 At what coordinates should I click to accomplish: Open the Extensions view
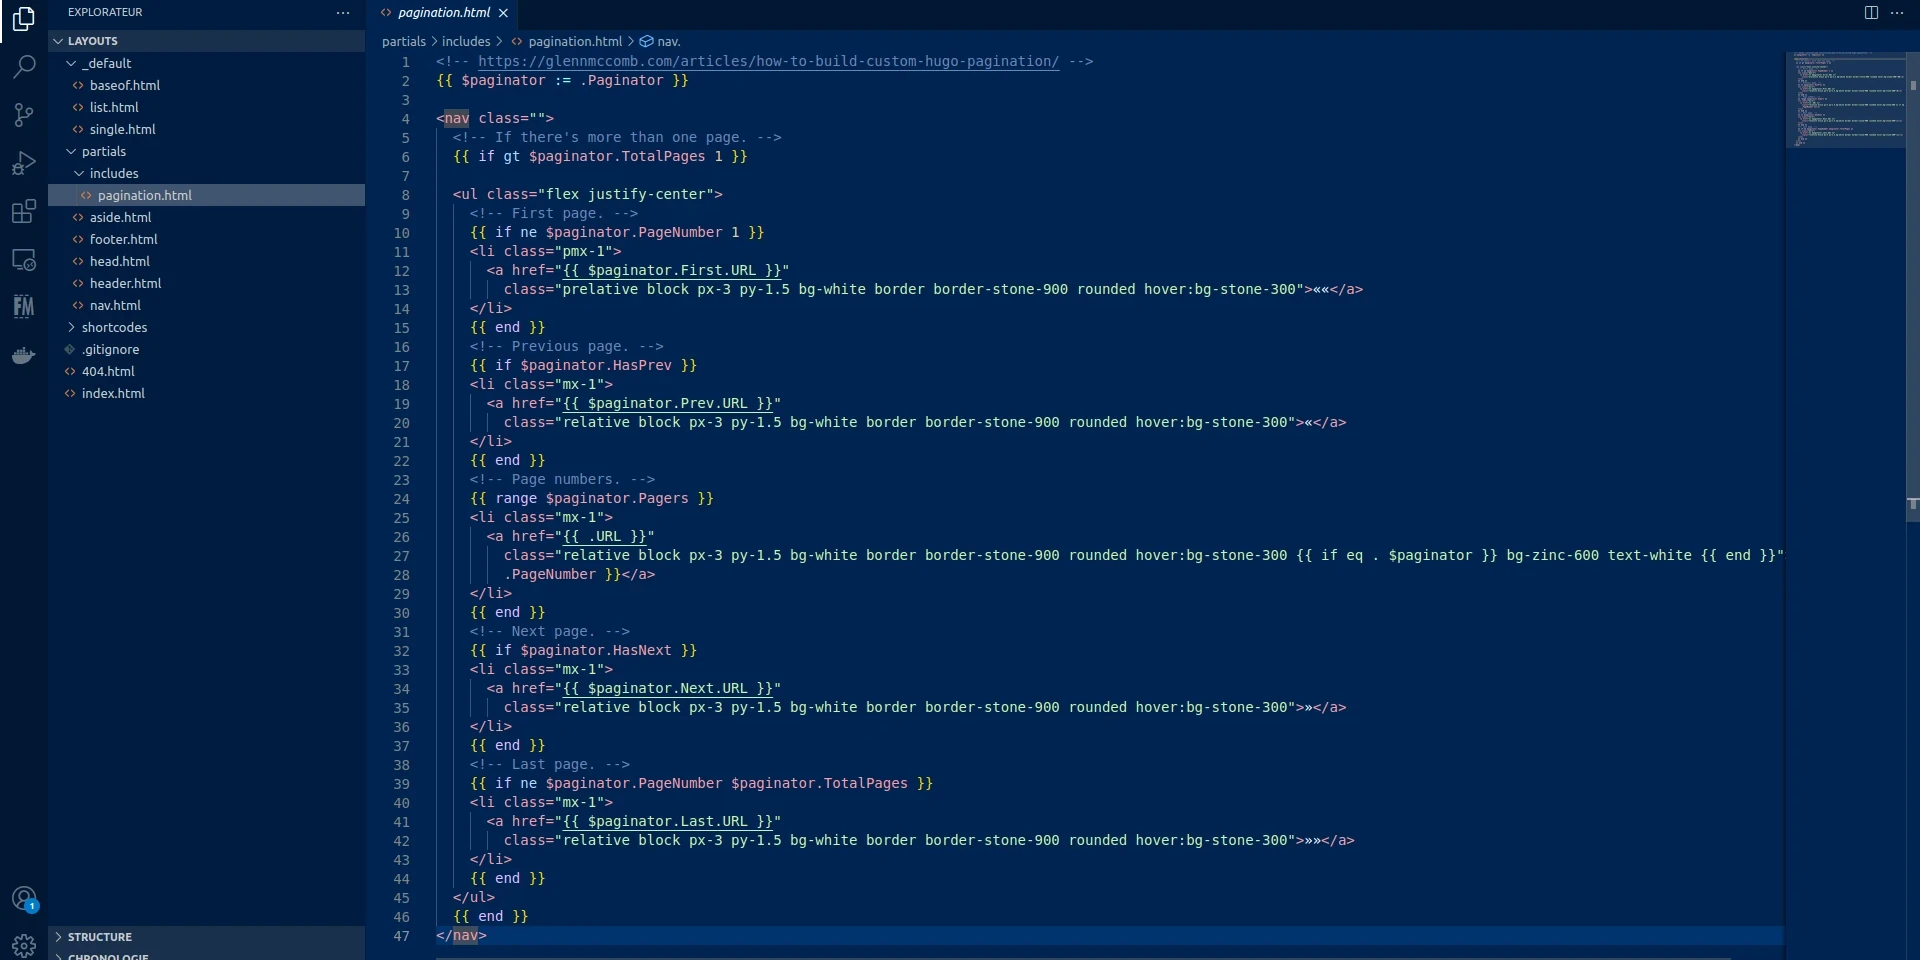24,211
